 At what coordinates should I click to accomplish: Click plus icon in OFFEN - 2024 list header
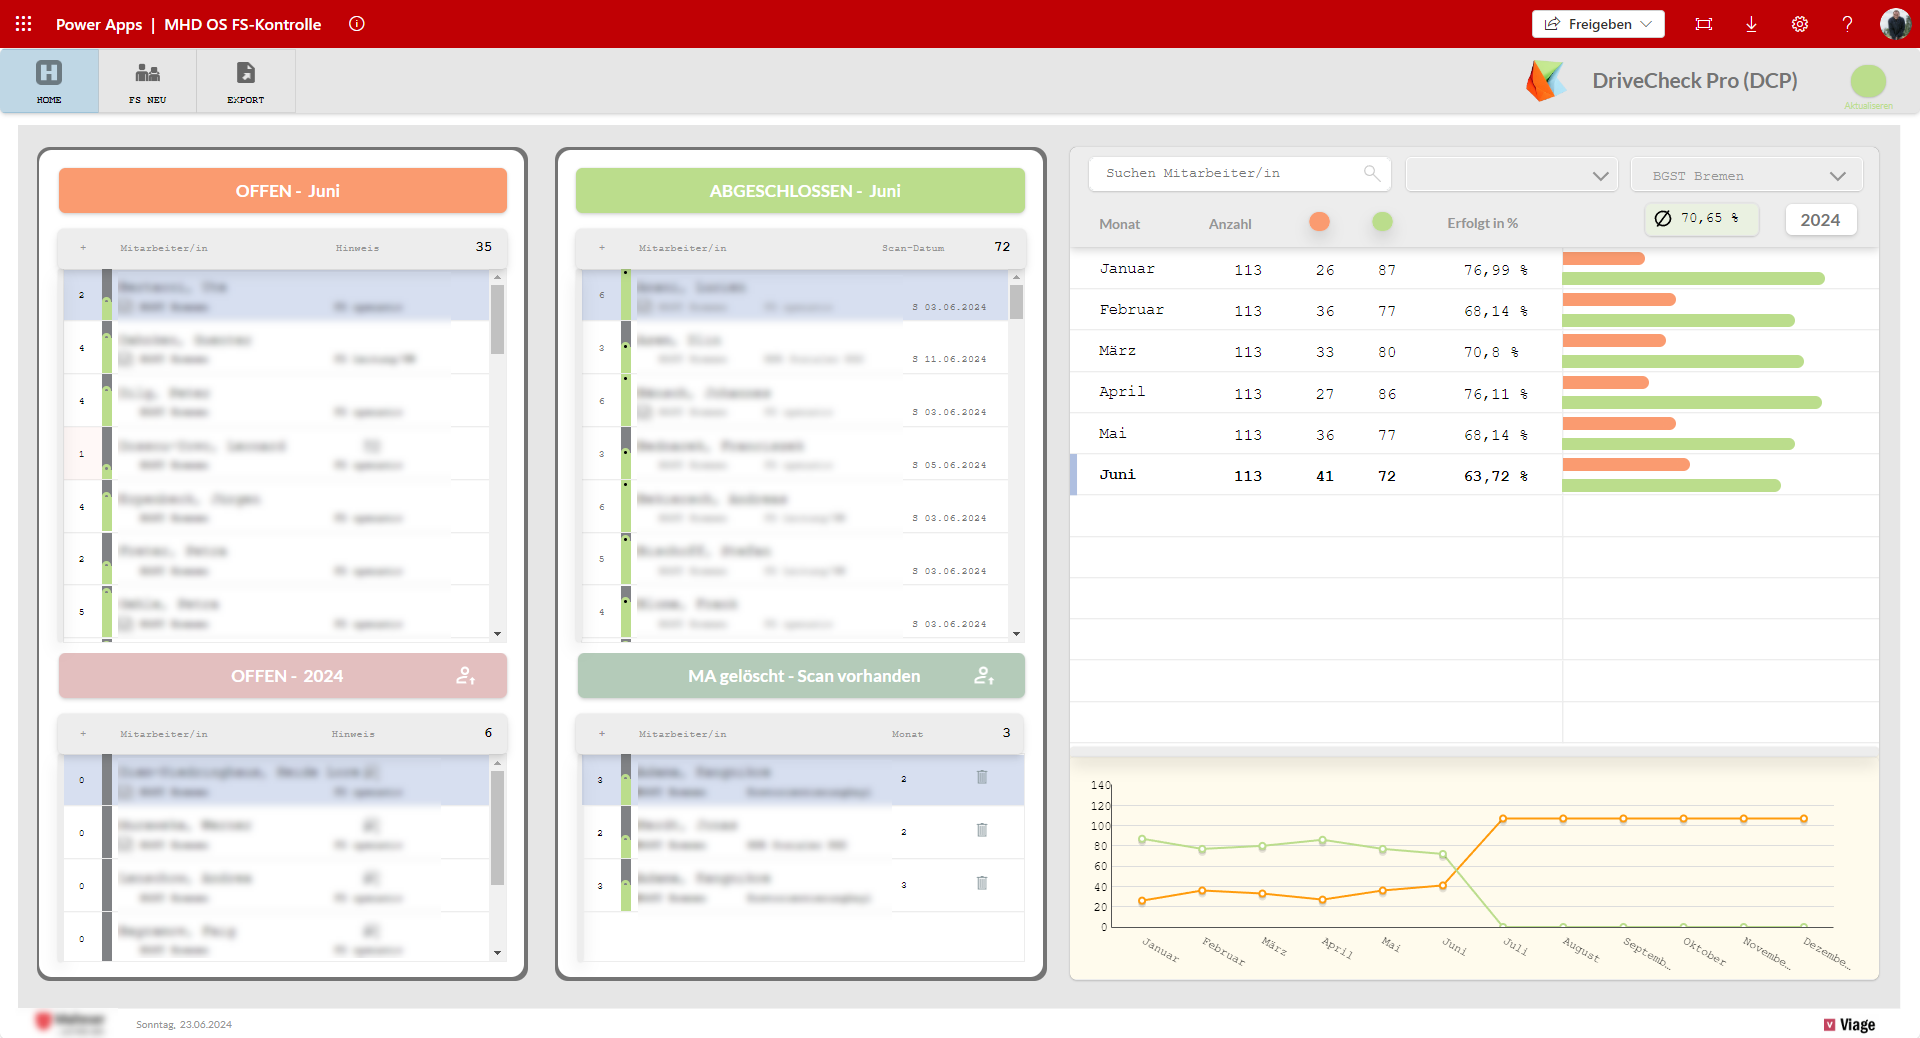(x=83, y=734)
